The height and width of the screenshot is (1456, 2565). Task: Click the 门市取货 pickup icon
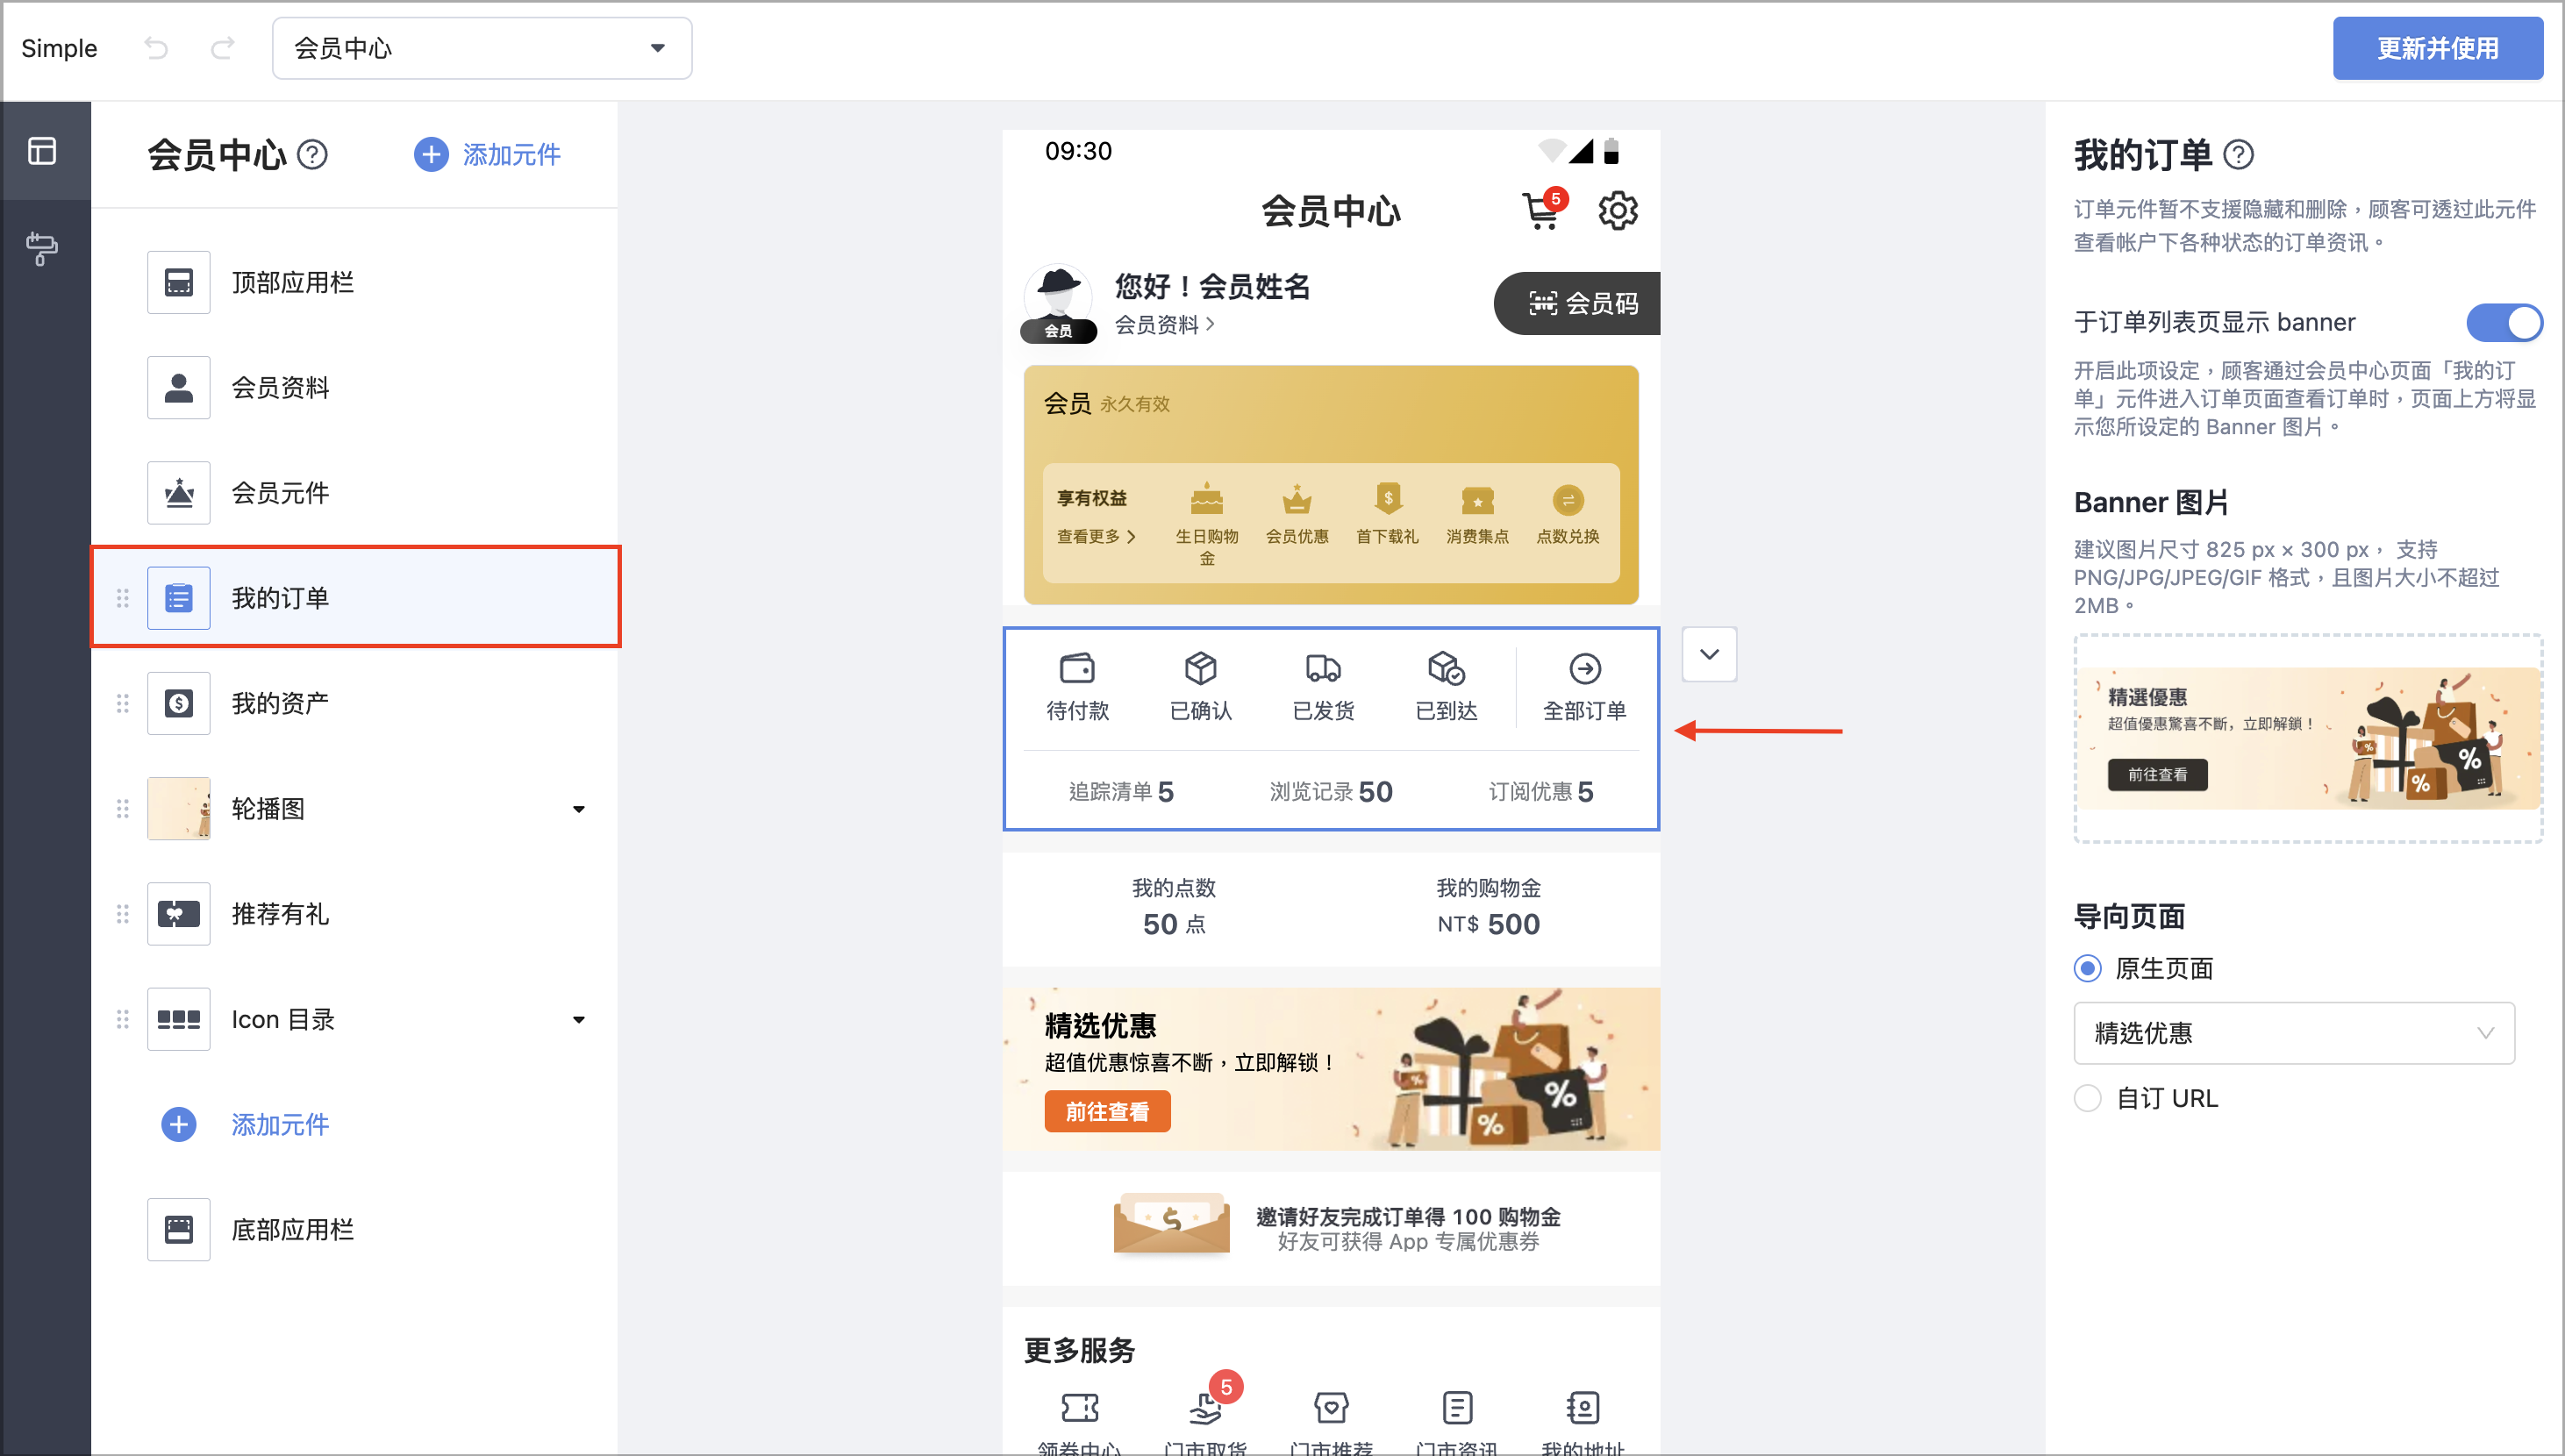1205,1408
